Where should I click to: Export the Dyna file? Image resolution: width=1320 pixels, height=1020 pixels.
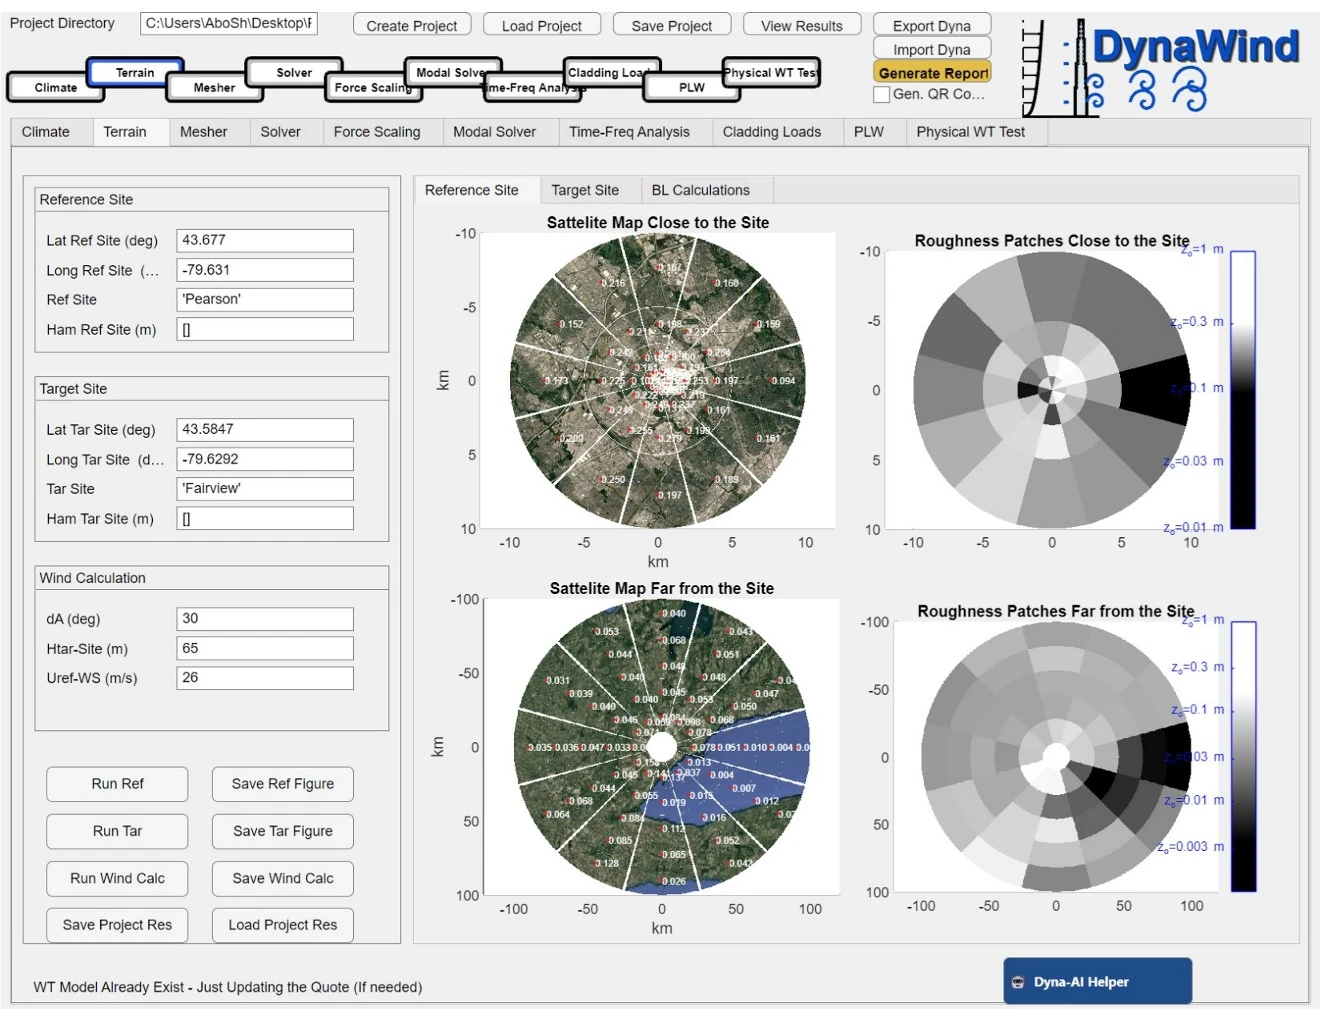[932, 26]
